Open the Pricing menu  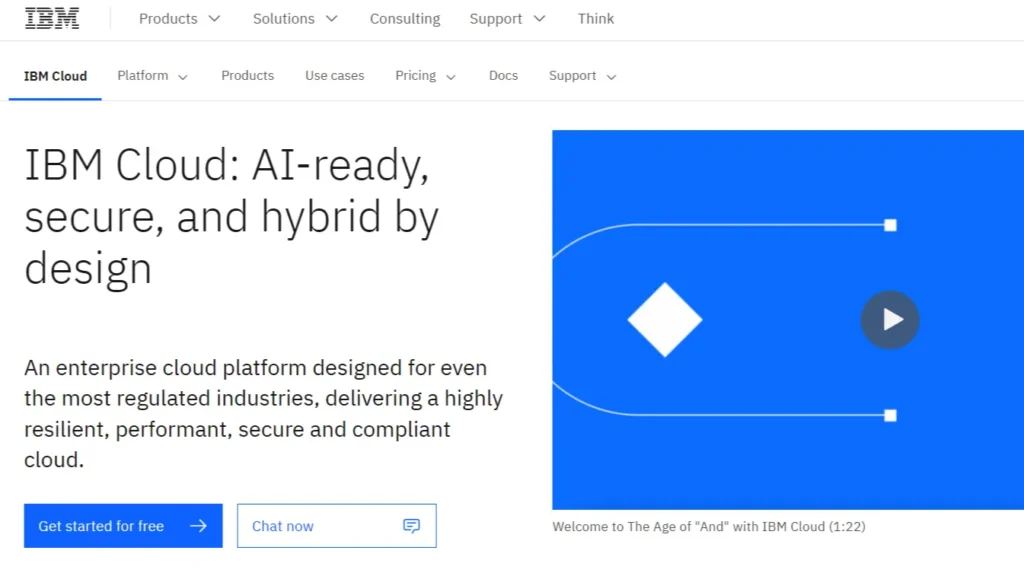pos(425,76)
